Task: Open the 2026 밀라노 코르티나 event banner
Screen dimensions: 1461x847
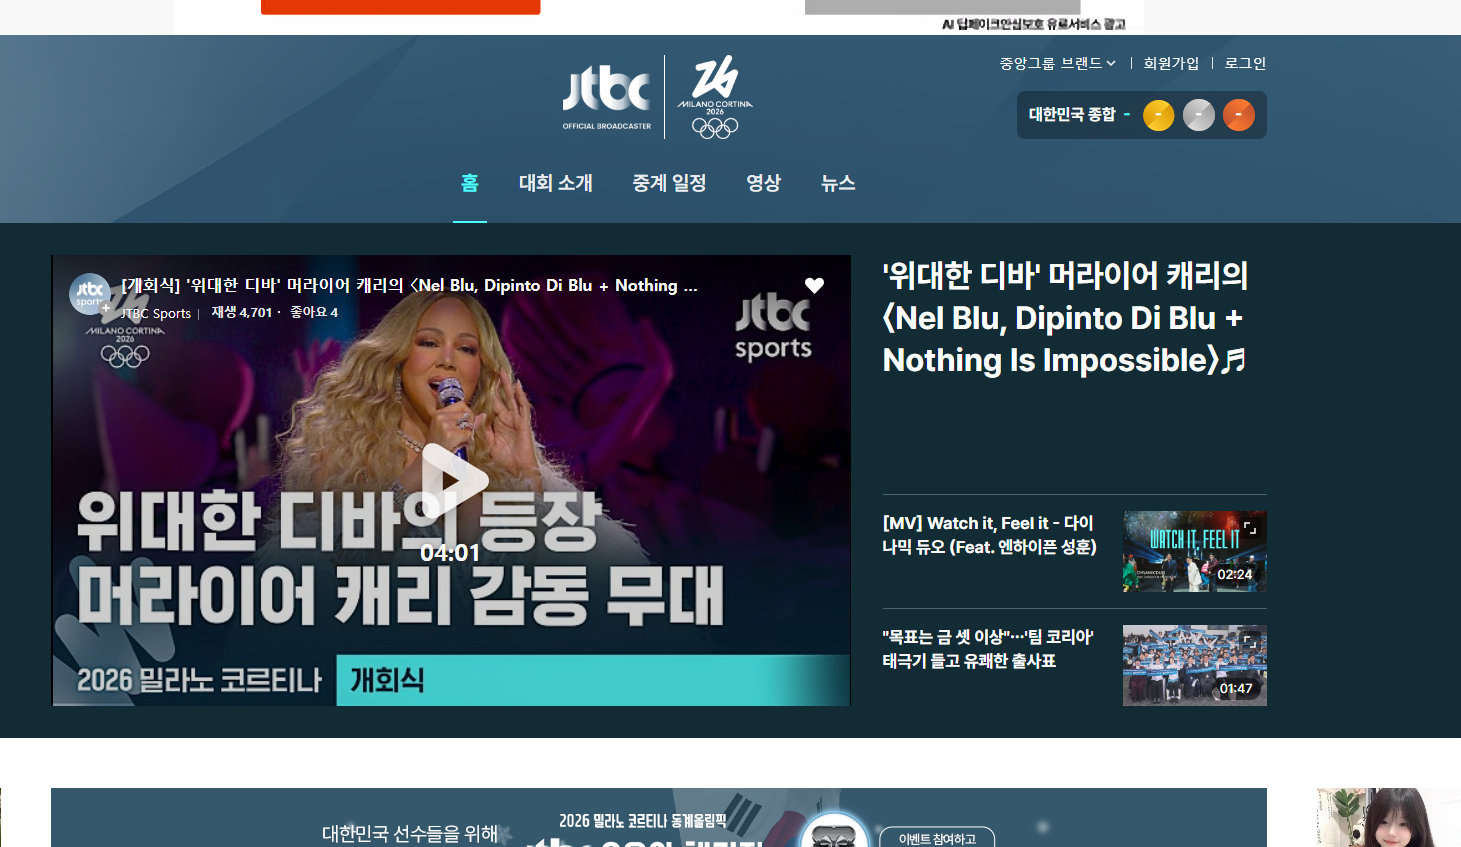Action: [x=659, y=818]
